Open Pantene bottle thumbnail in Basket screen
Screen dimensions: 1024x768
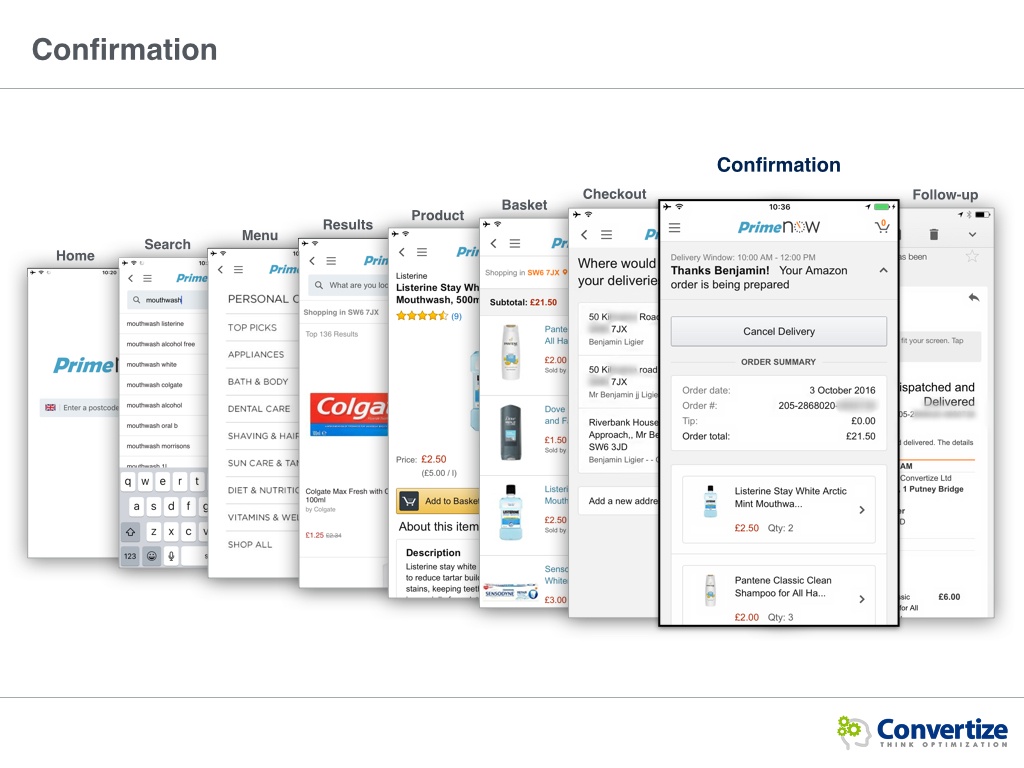point(511,353)
